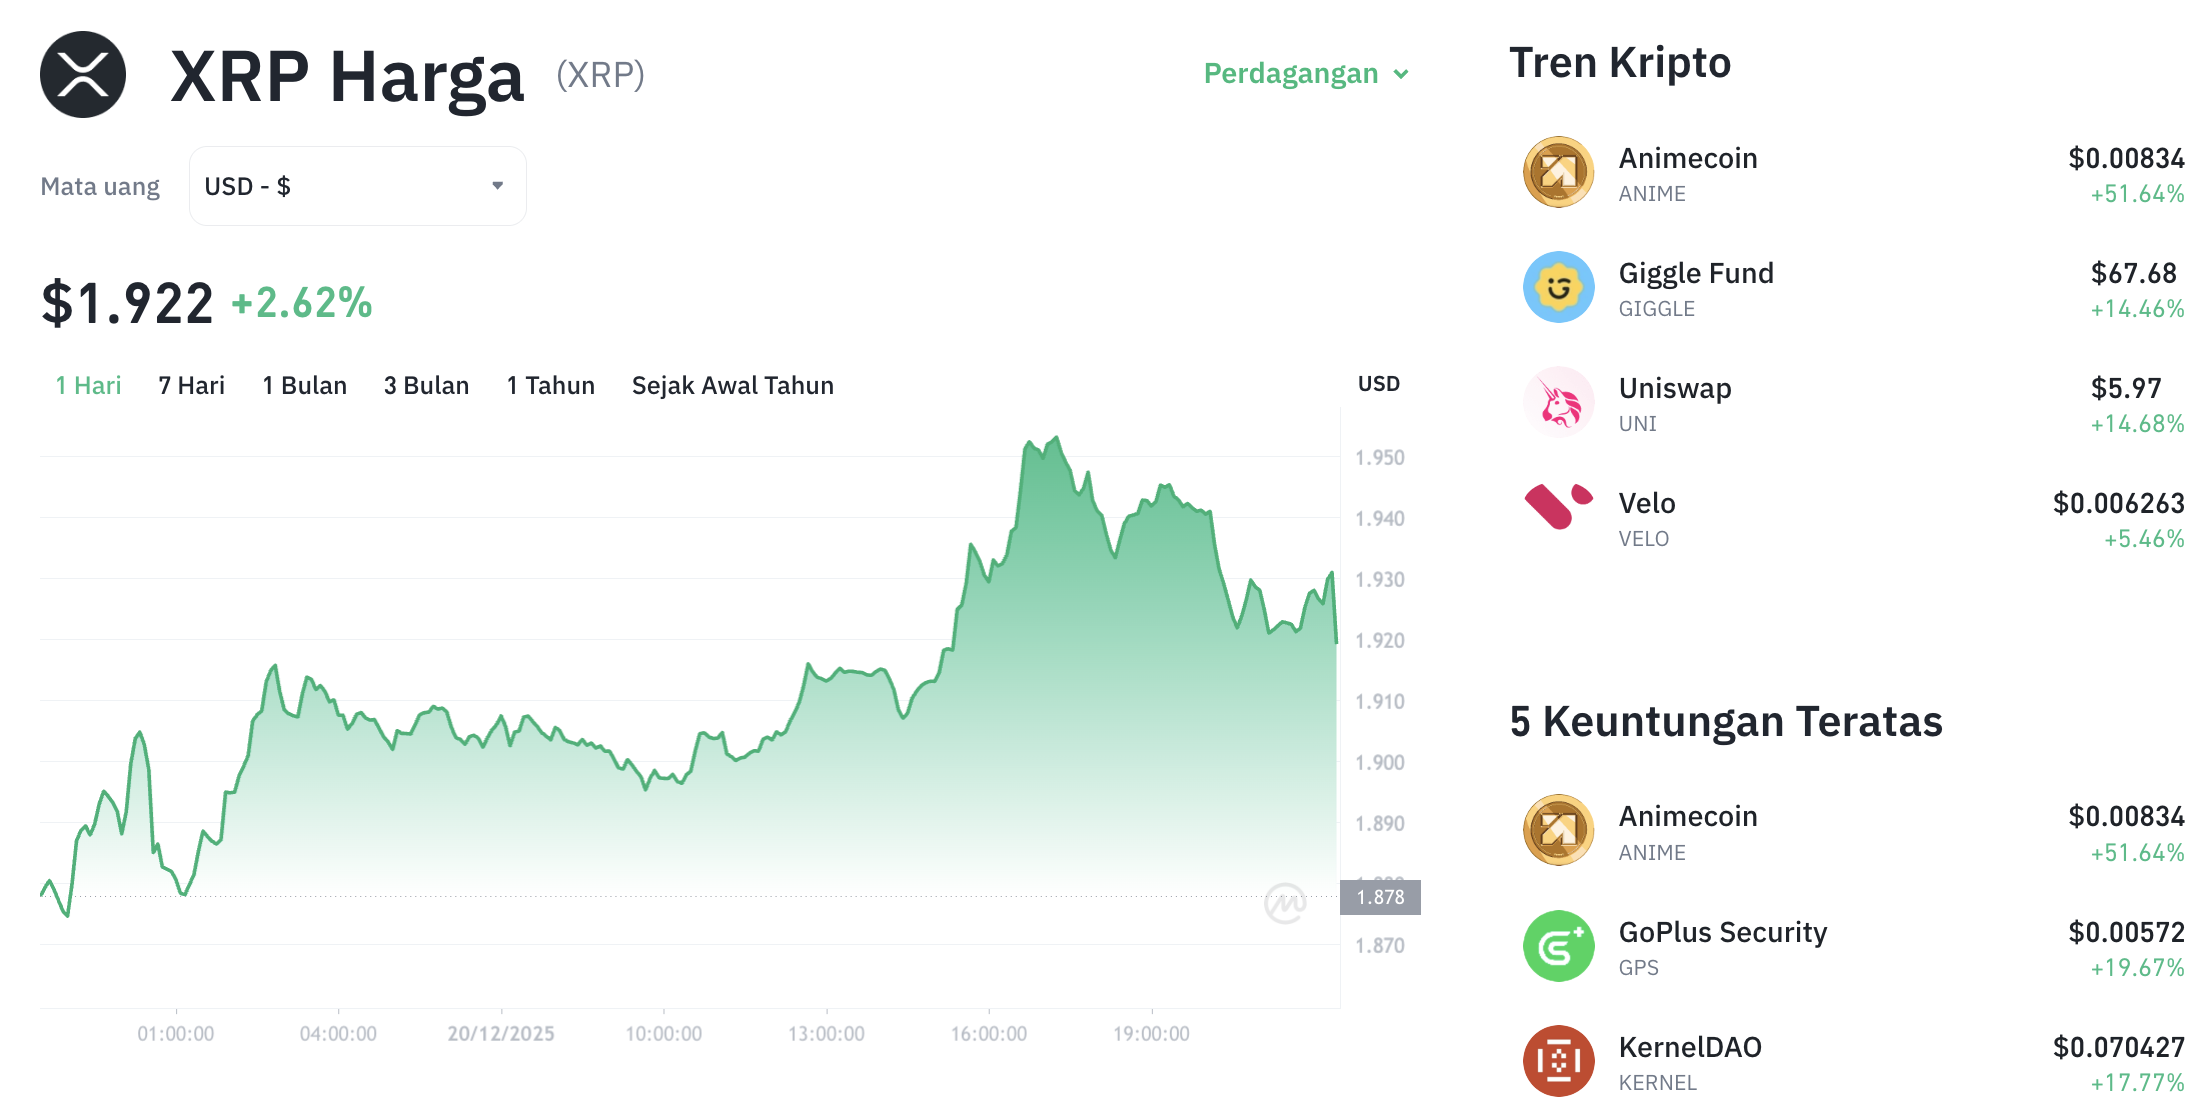Viewport: 2196px width, 1110px height.
Task: Activate the 3 Bulan range option
Action: click(427, 385)
